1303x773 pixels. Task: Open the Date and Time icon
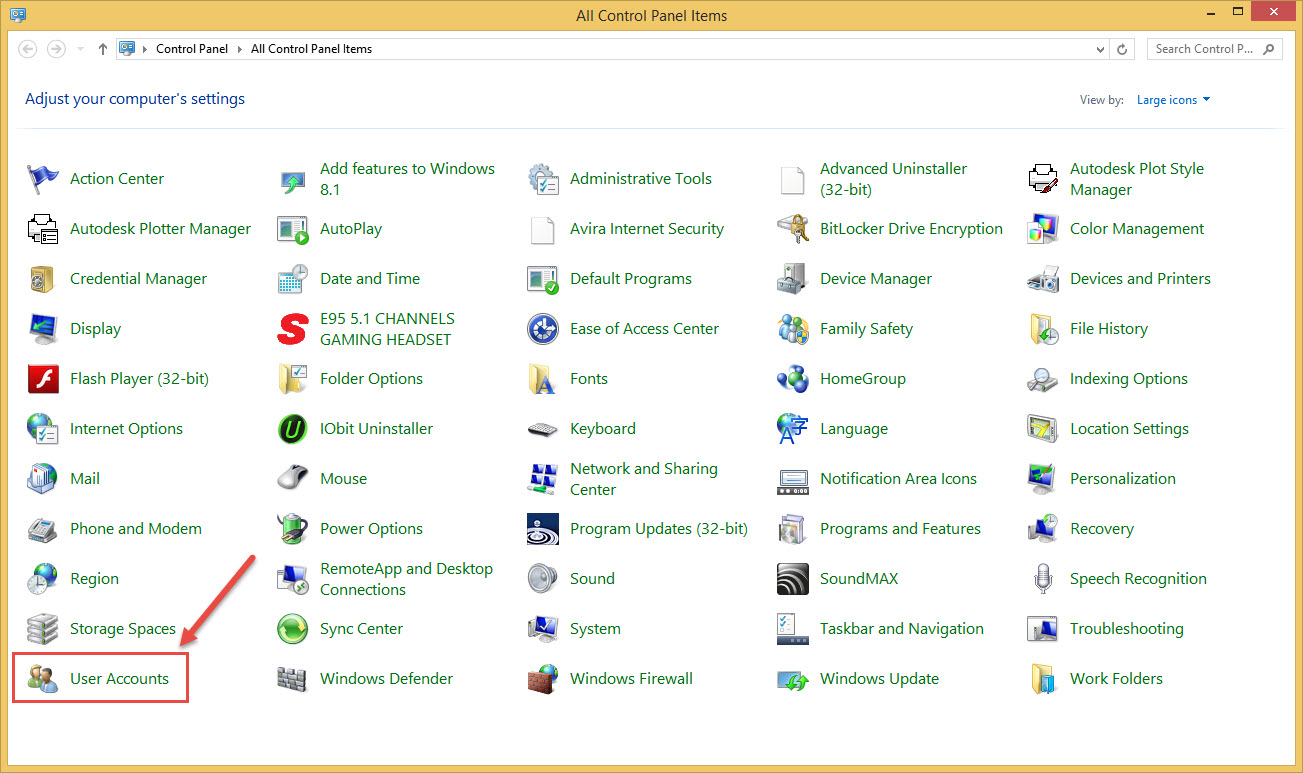(293, 279)
